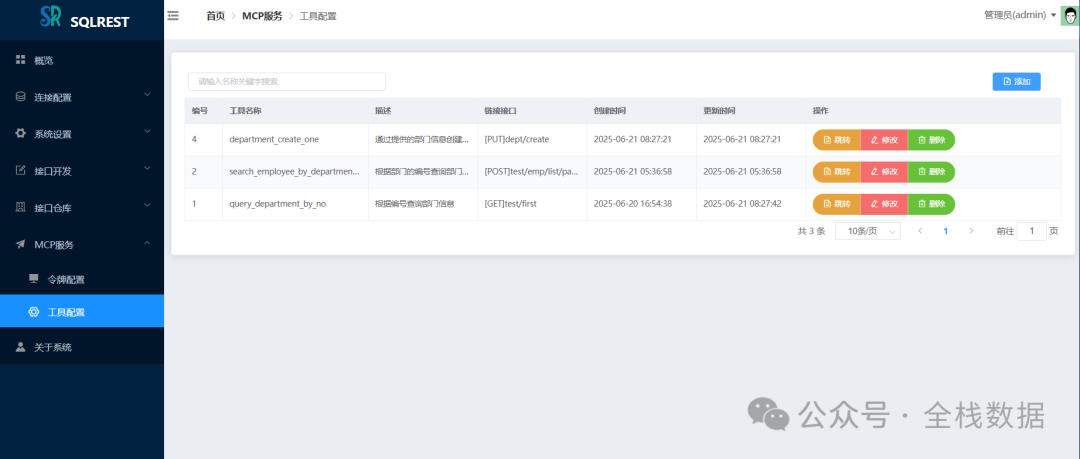The width and height of the screenshot is (1080, 459).
Task: Click the 关于系统 person icon
Action: [x=21, y=347]
